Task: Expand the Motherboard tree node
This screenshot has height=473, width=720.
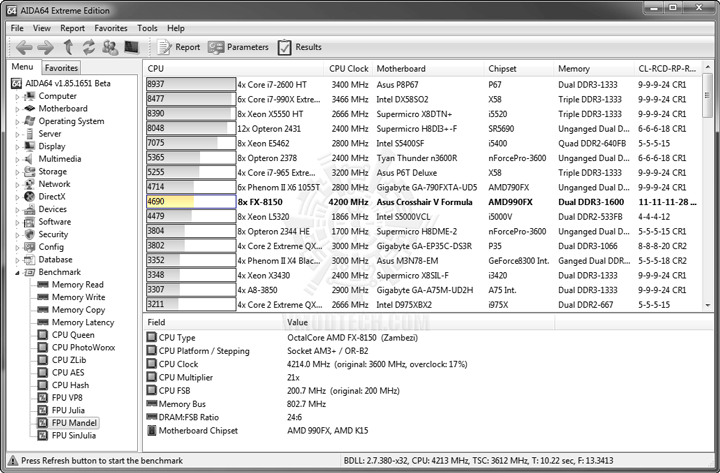Action: pos(17,109)
